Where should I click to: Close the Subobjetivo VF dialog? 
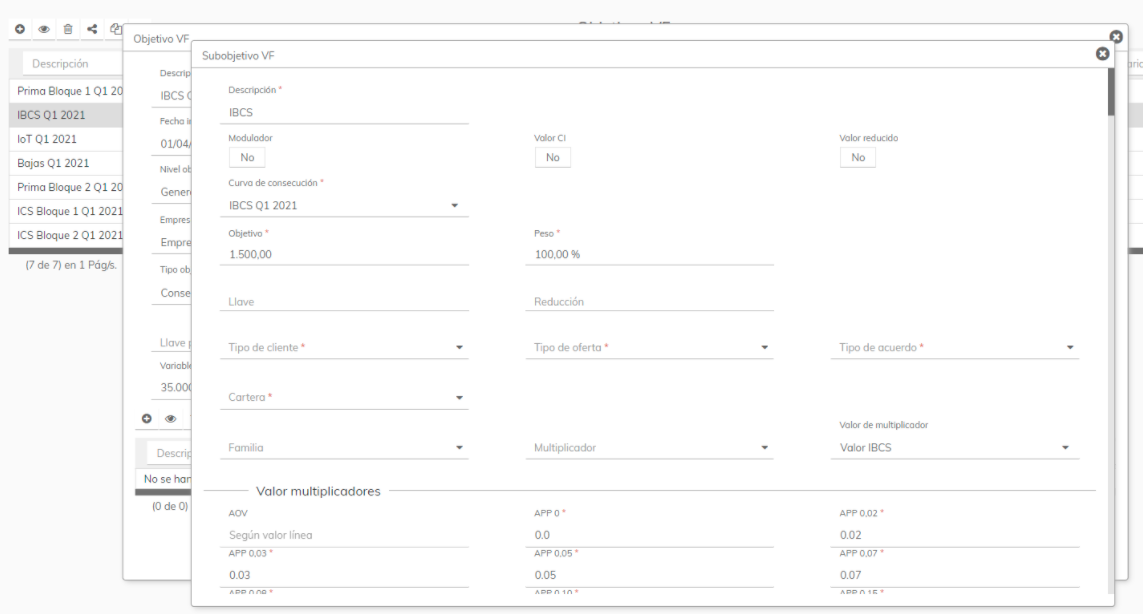(x=1102, y=54)
